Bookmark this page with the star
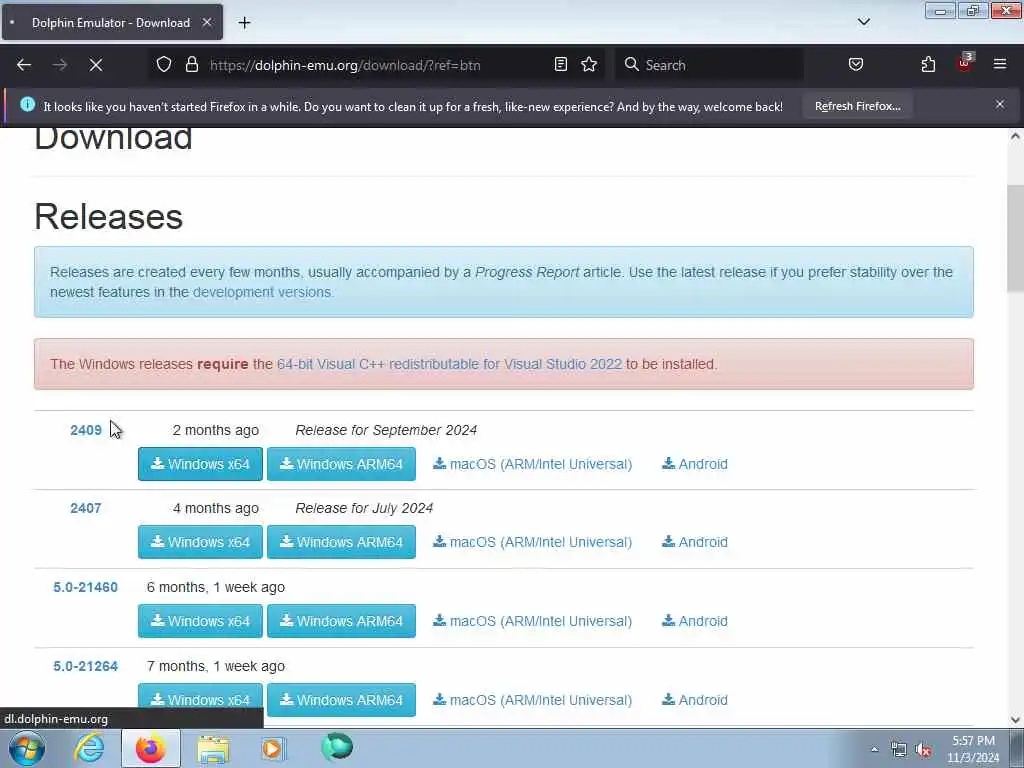This screenshot has width=1024, height=768. point(589,65)
